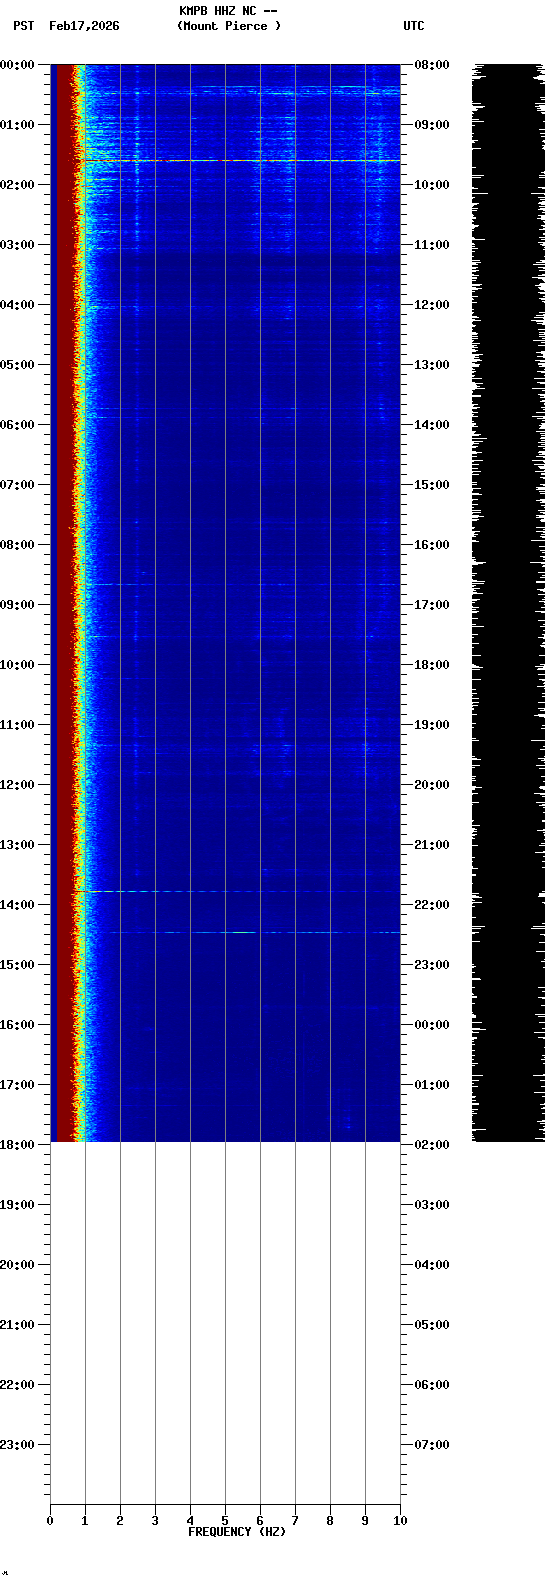Click the UTC '20:00' time label
552x1584 pixels.
point(432,785)
